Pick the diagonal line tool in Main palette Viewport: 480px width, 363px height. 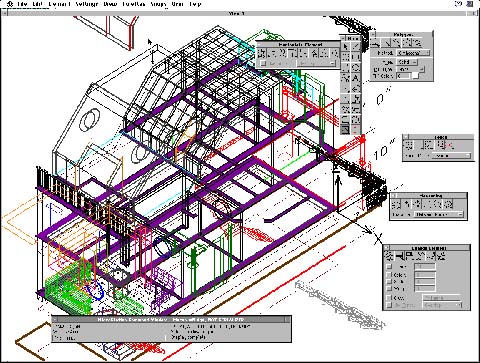point(355,46)
